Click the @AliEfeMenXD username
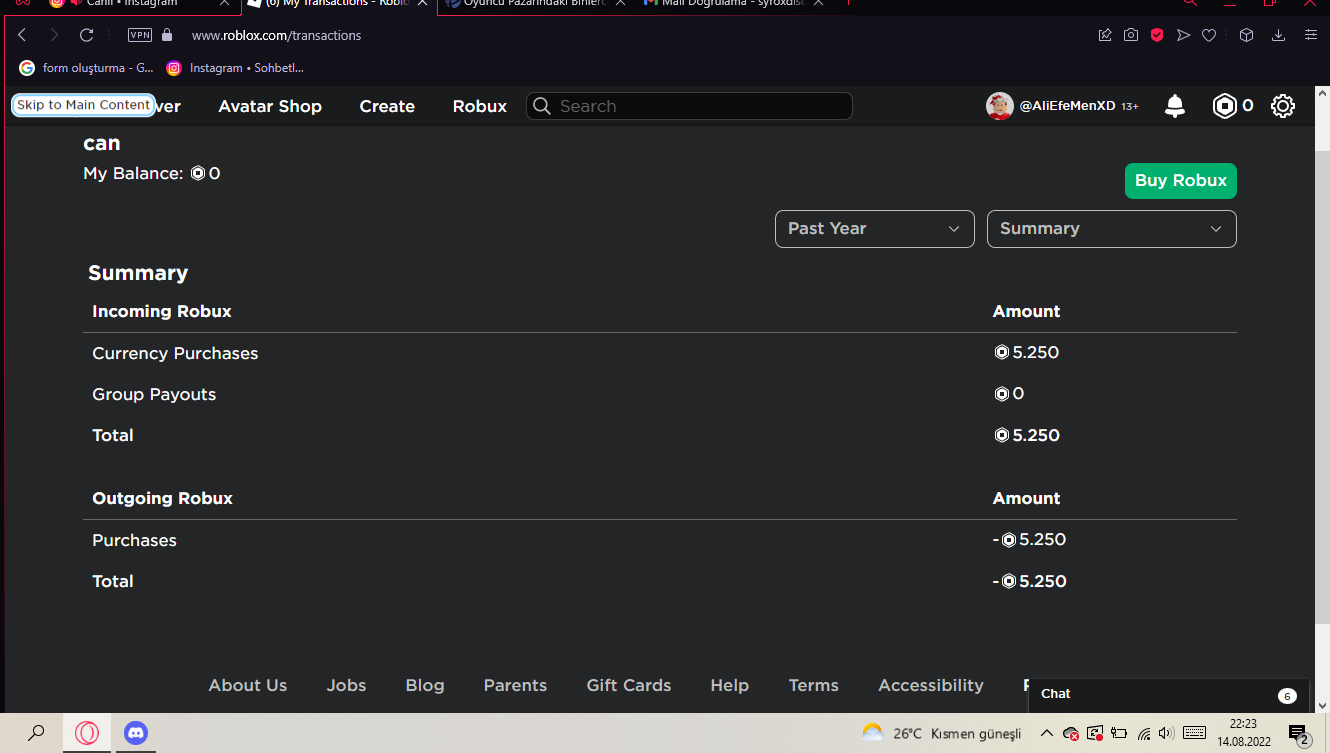The image size is (1330, 753). [x=1067, y=106]
